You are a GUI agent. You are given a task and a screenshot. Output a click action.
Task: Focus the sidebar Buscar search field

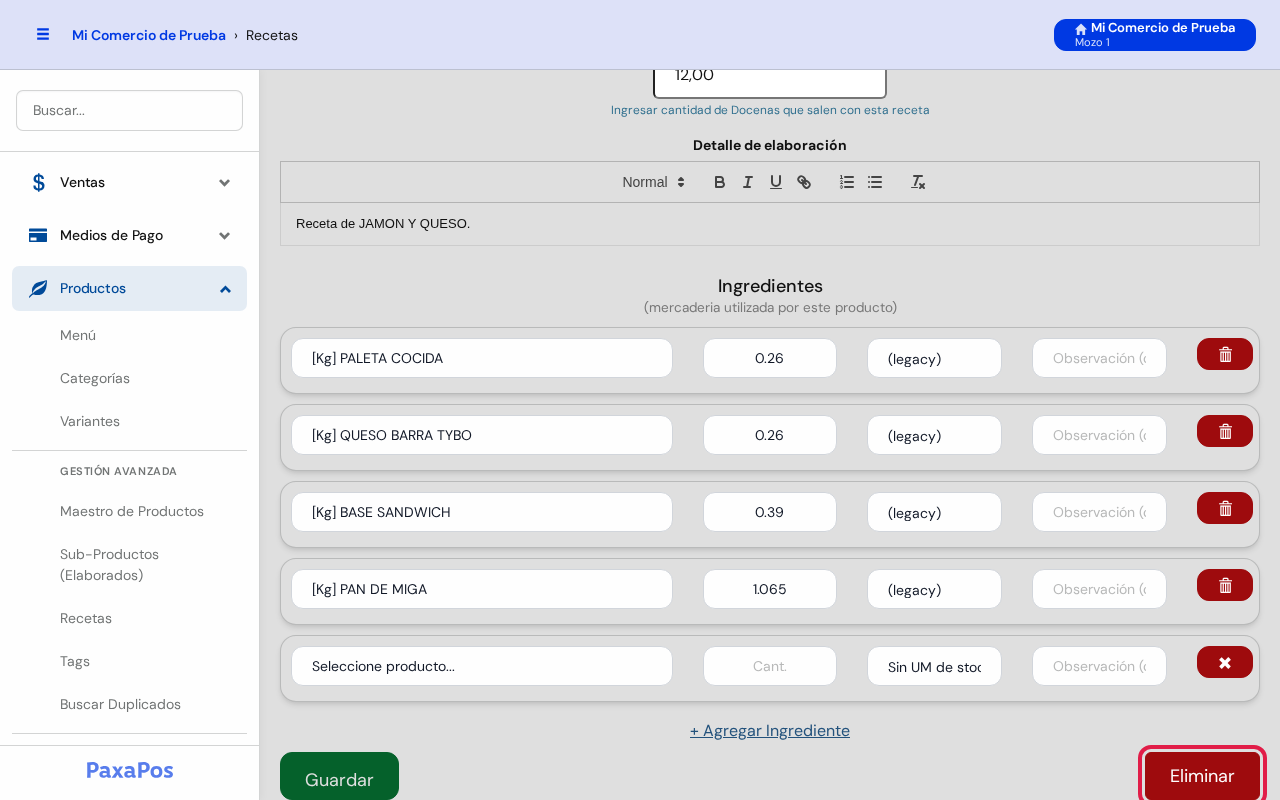tap(129, 110)
